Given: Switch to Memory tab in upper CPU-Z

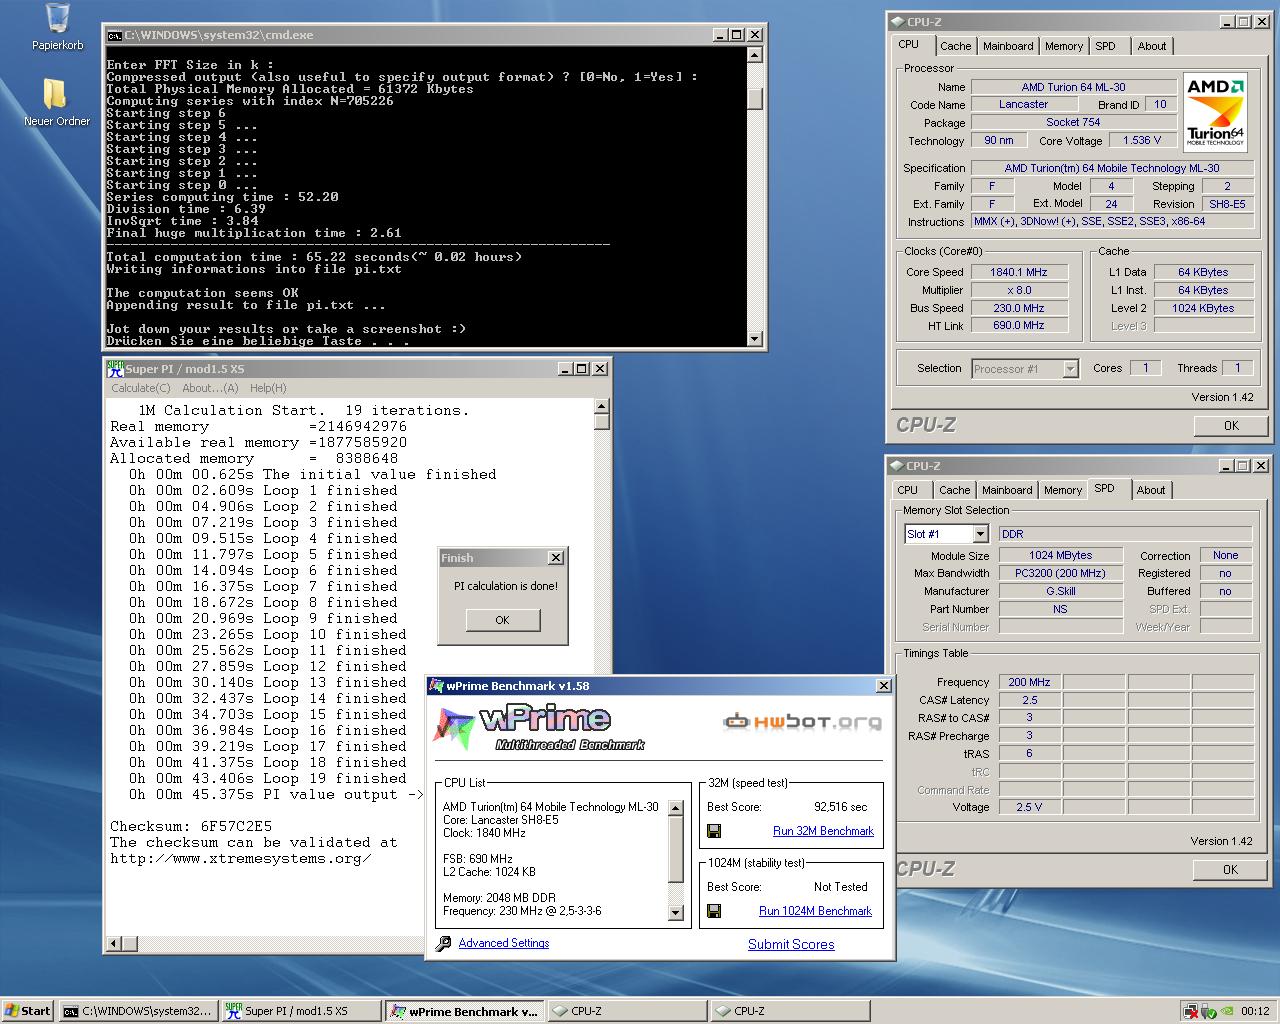Looking at the screenshot, I should click(1064, 46).
